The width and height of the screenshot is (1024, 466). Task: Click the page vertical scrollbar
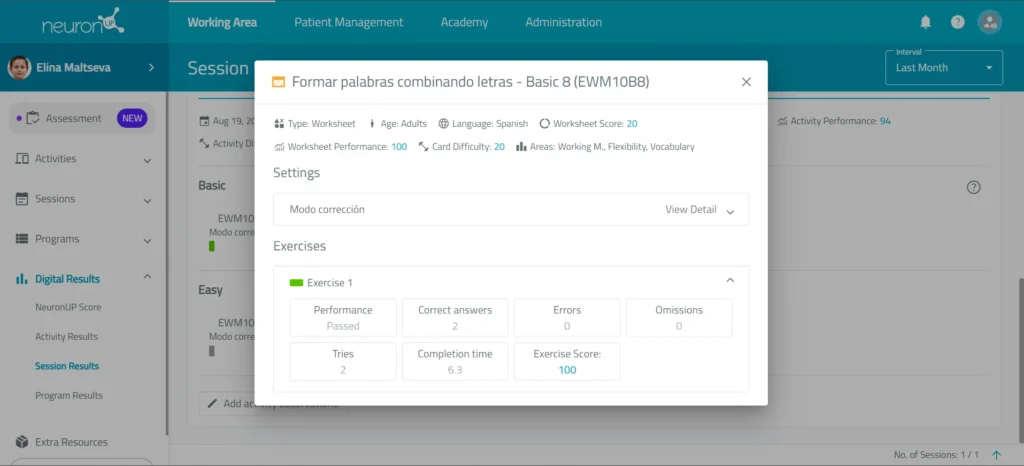coord(1021,359)
